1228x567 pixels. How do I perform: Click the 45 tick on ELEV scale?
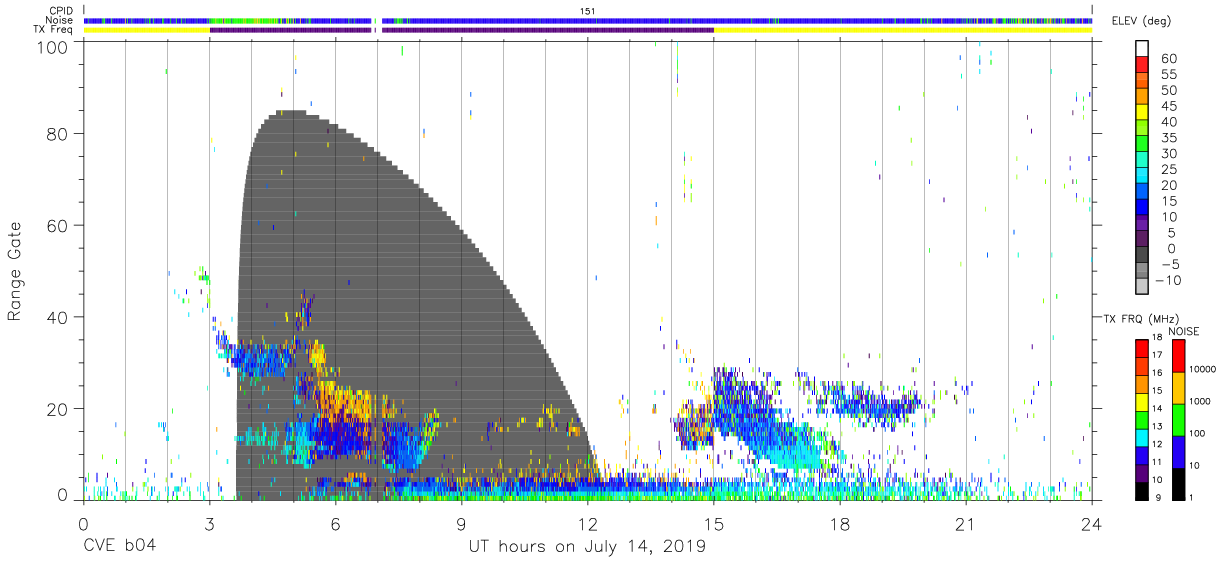[x=1168, y=107]
